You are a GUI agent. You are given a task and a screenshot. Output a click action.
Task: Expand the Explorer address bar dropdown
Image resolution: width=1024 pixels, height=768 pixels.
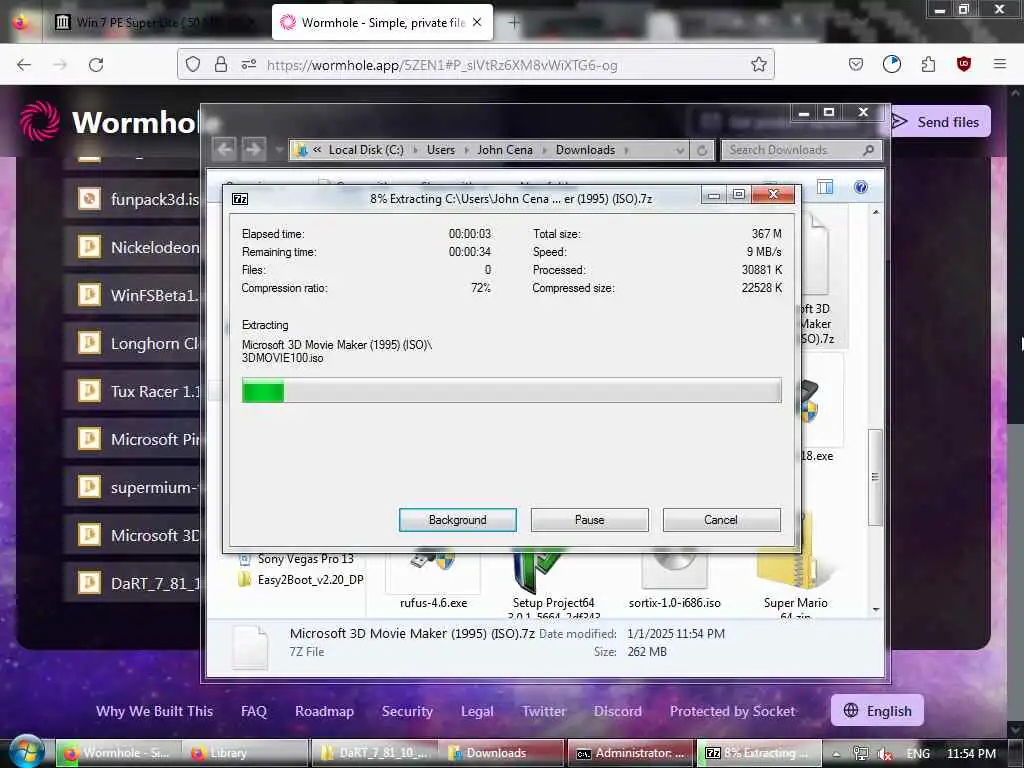click(680, 150)
